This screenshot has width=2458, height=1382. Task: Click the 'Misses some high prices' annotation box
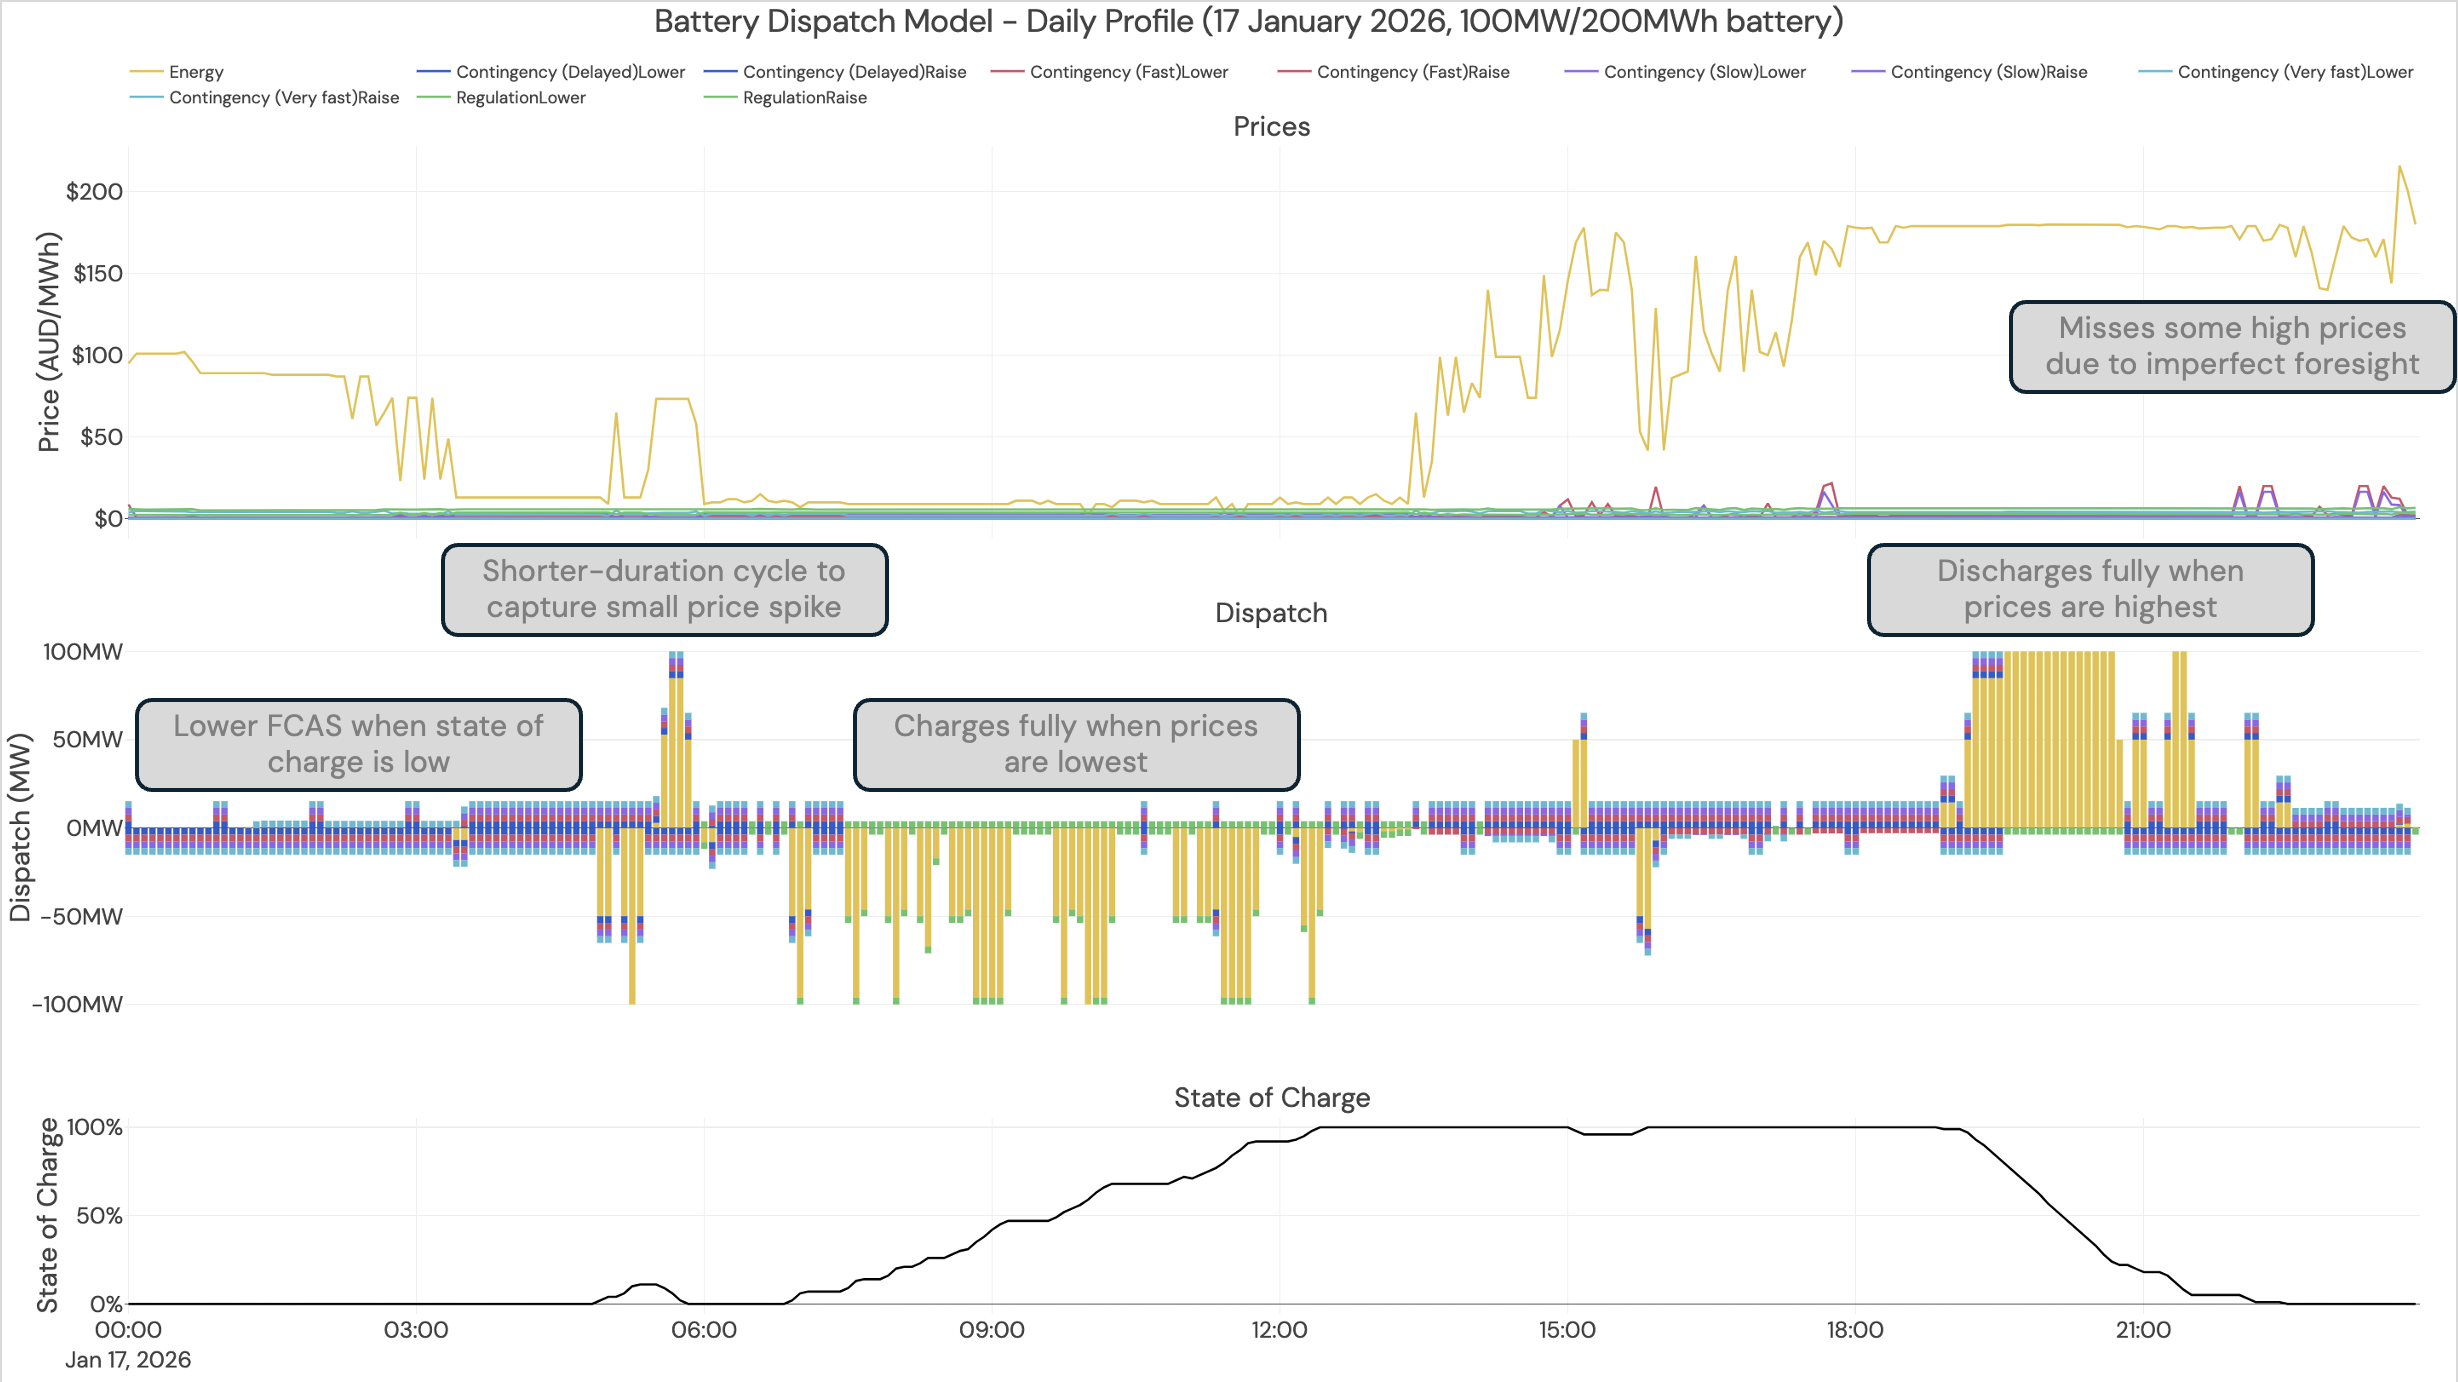click(x=2232, y=346)
